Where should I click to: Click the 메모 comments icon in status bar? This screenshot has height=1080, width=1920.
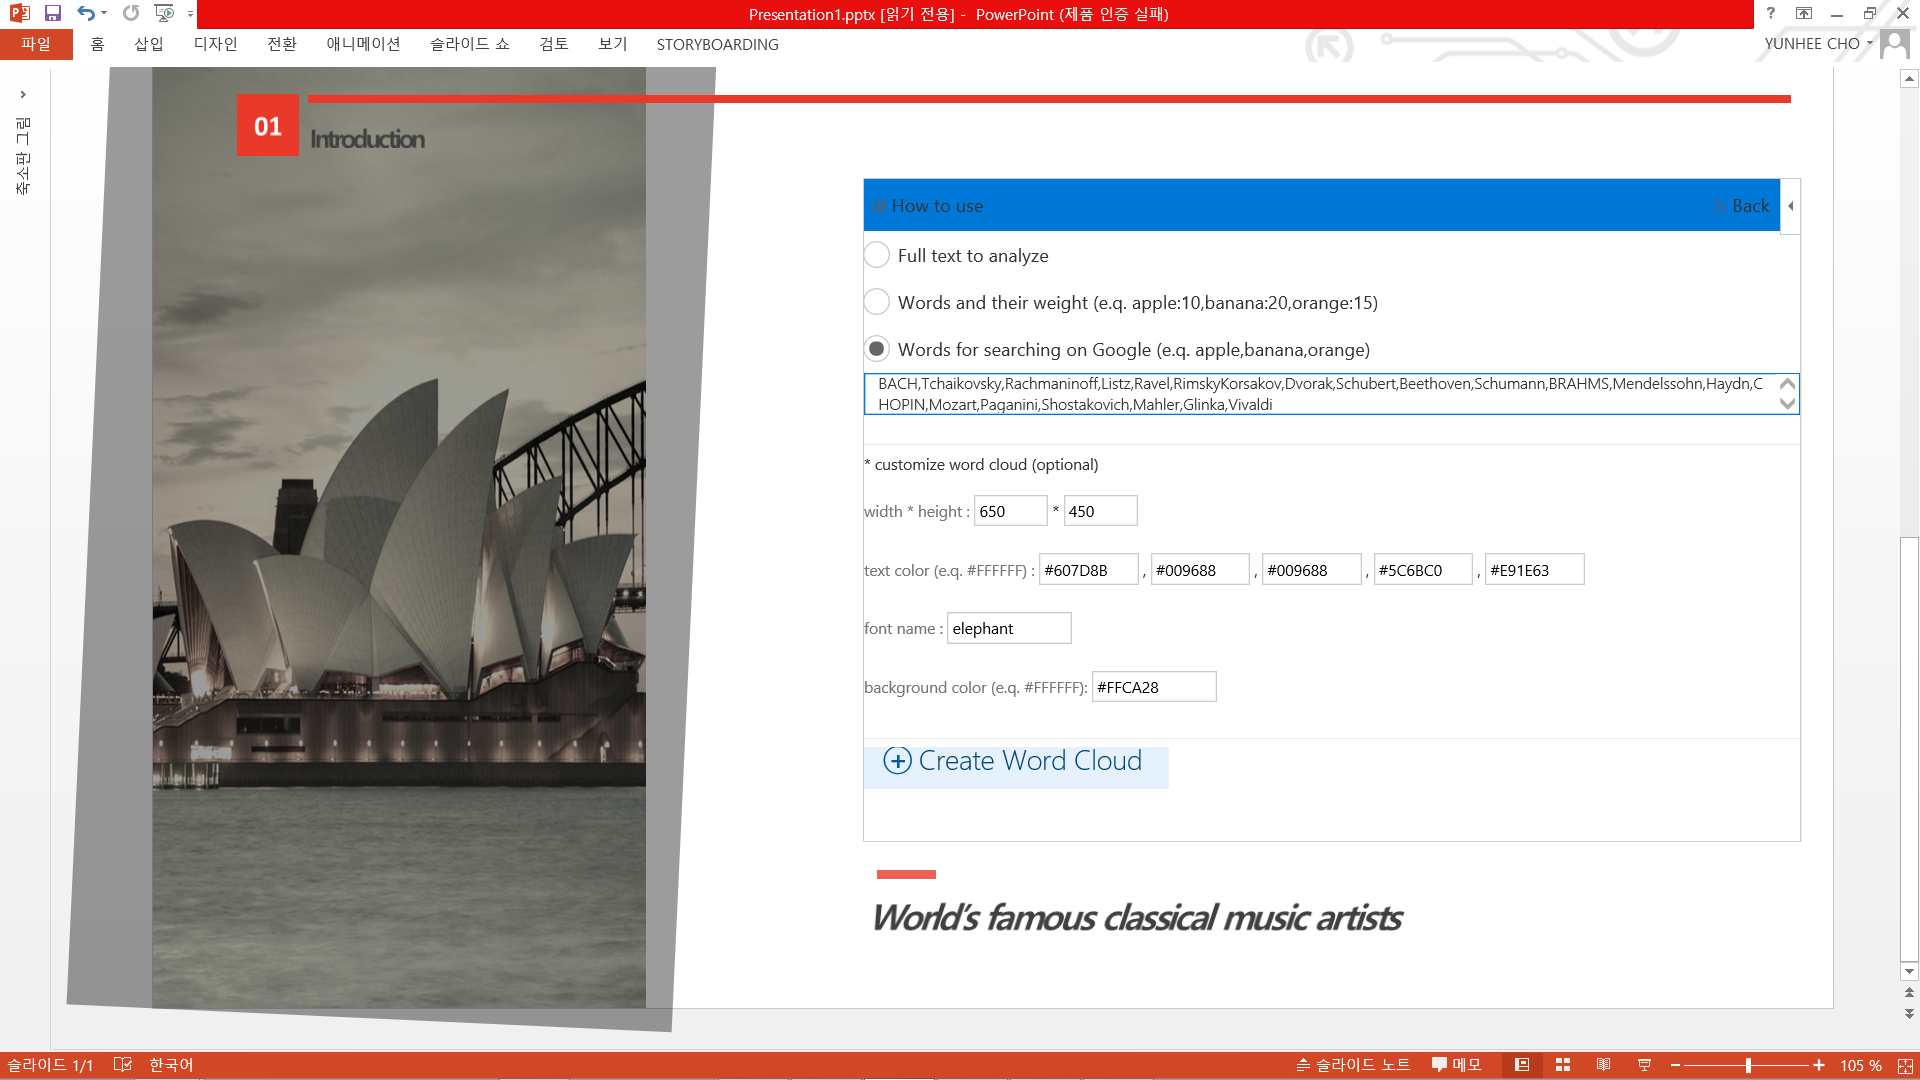coord(1456,1065)
